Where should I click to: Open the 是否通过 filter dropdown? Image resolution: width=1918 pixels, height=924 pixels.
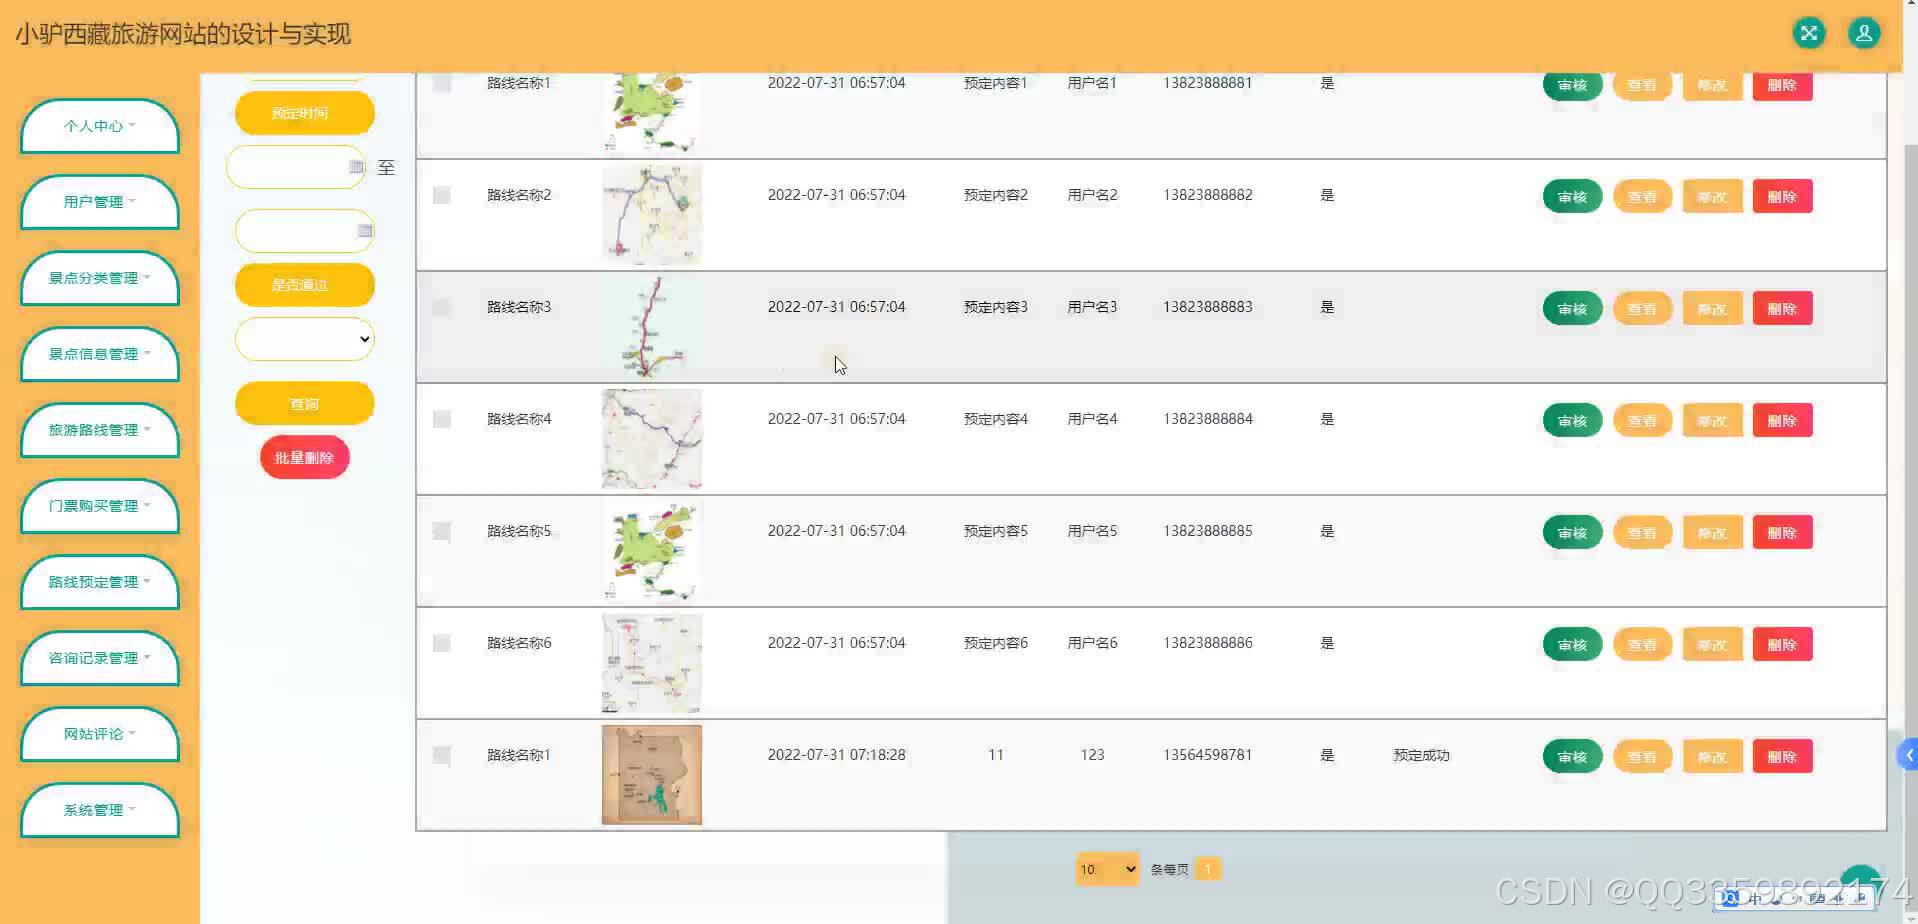click(x=305, y=339)
